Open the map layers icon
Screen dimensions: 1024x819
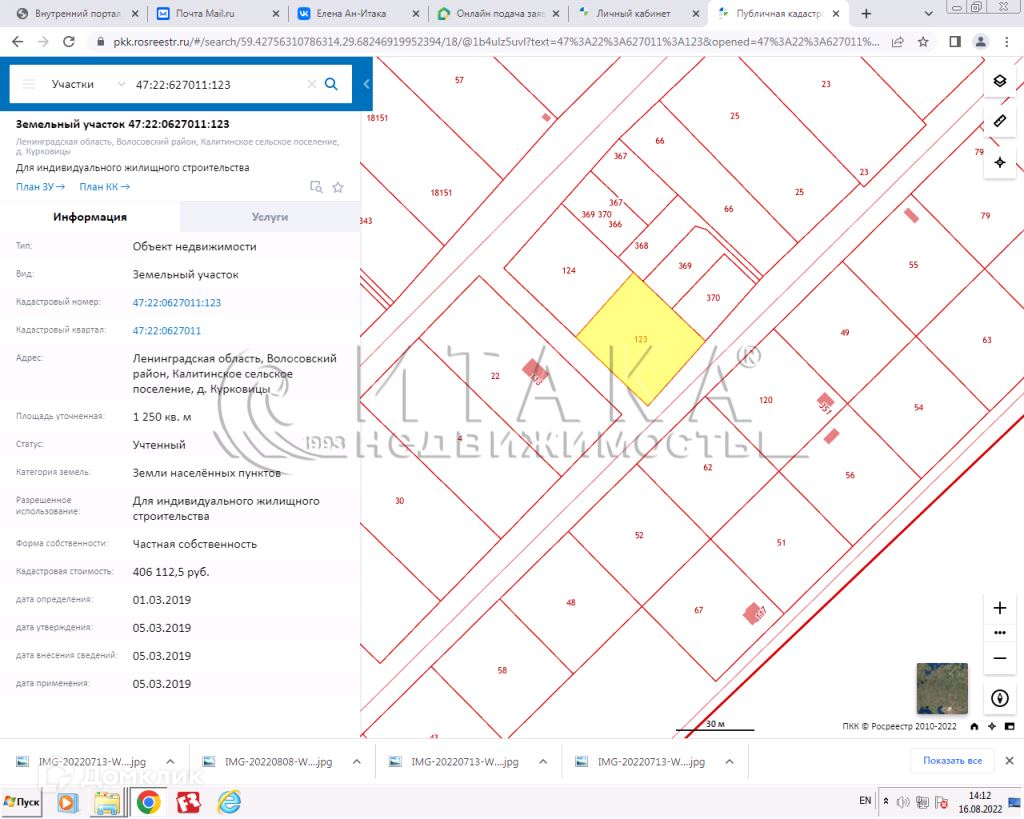coord(999,81)
